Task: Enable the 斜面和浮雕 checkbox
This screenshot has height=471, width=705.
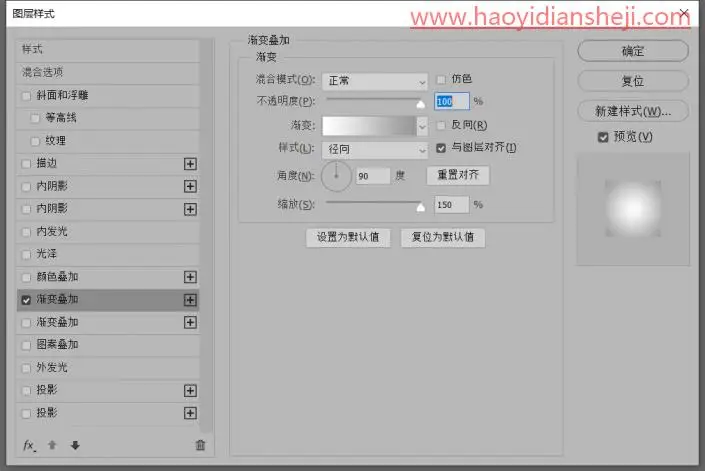Action: point(26,96)
